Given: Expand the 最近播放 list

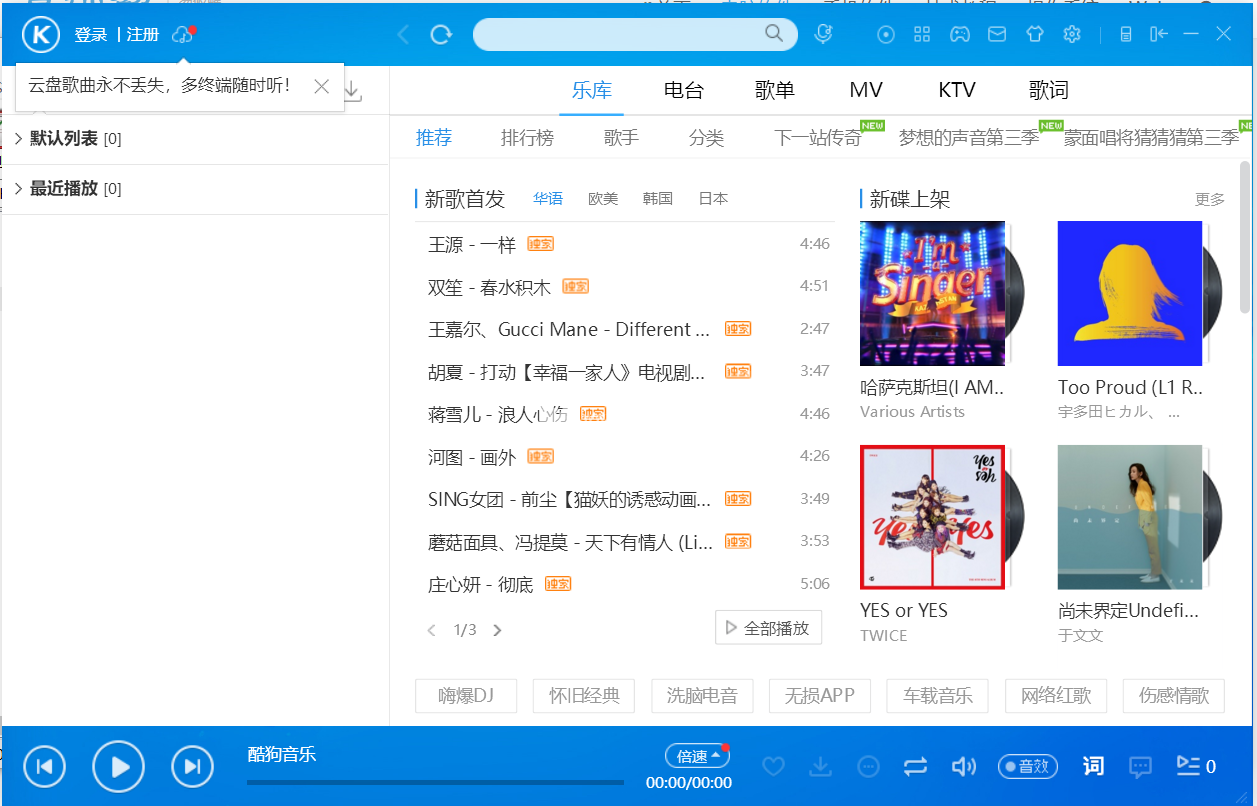Looking at the screenshot, I should pyautogui.click(x=18, y=189).
